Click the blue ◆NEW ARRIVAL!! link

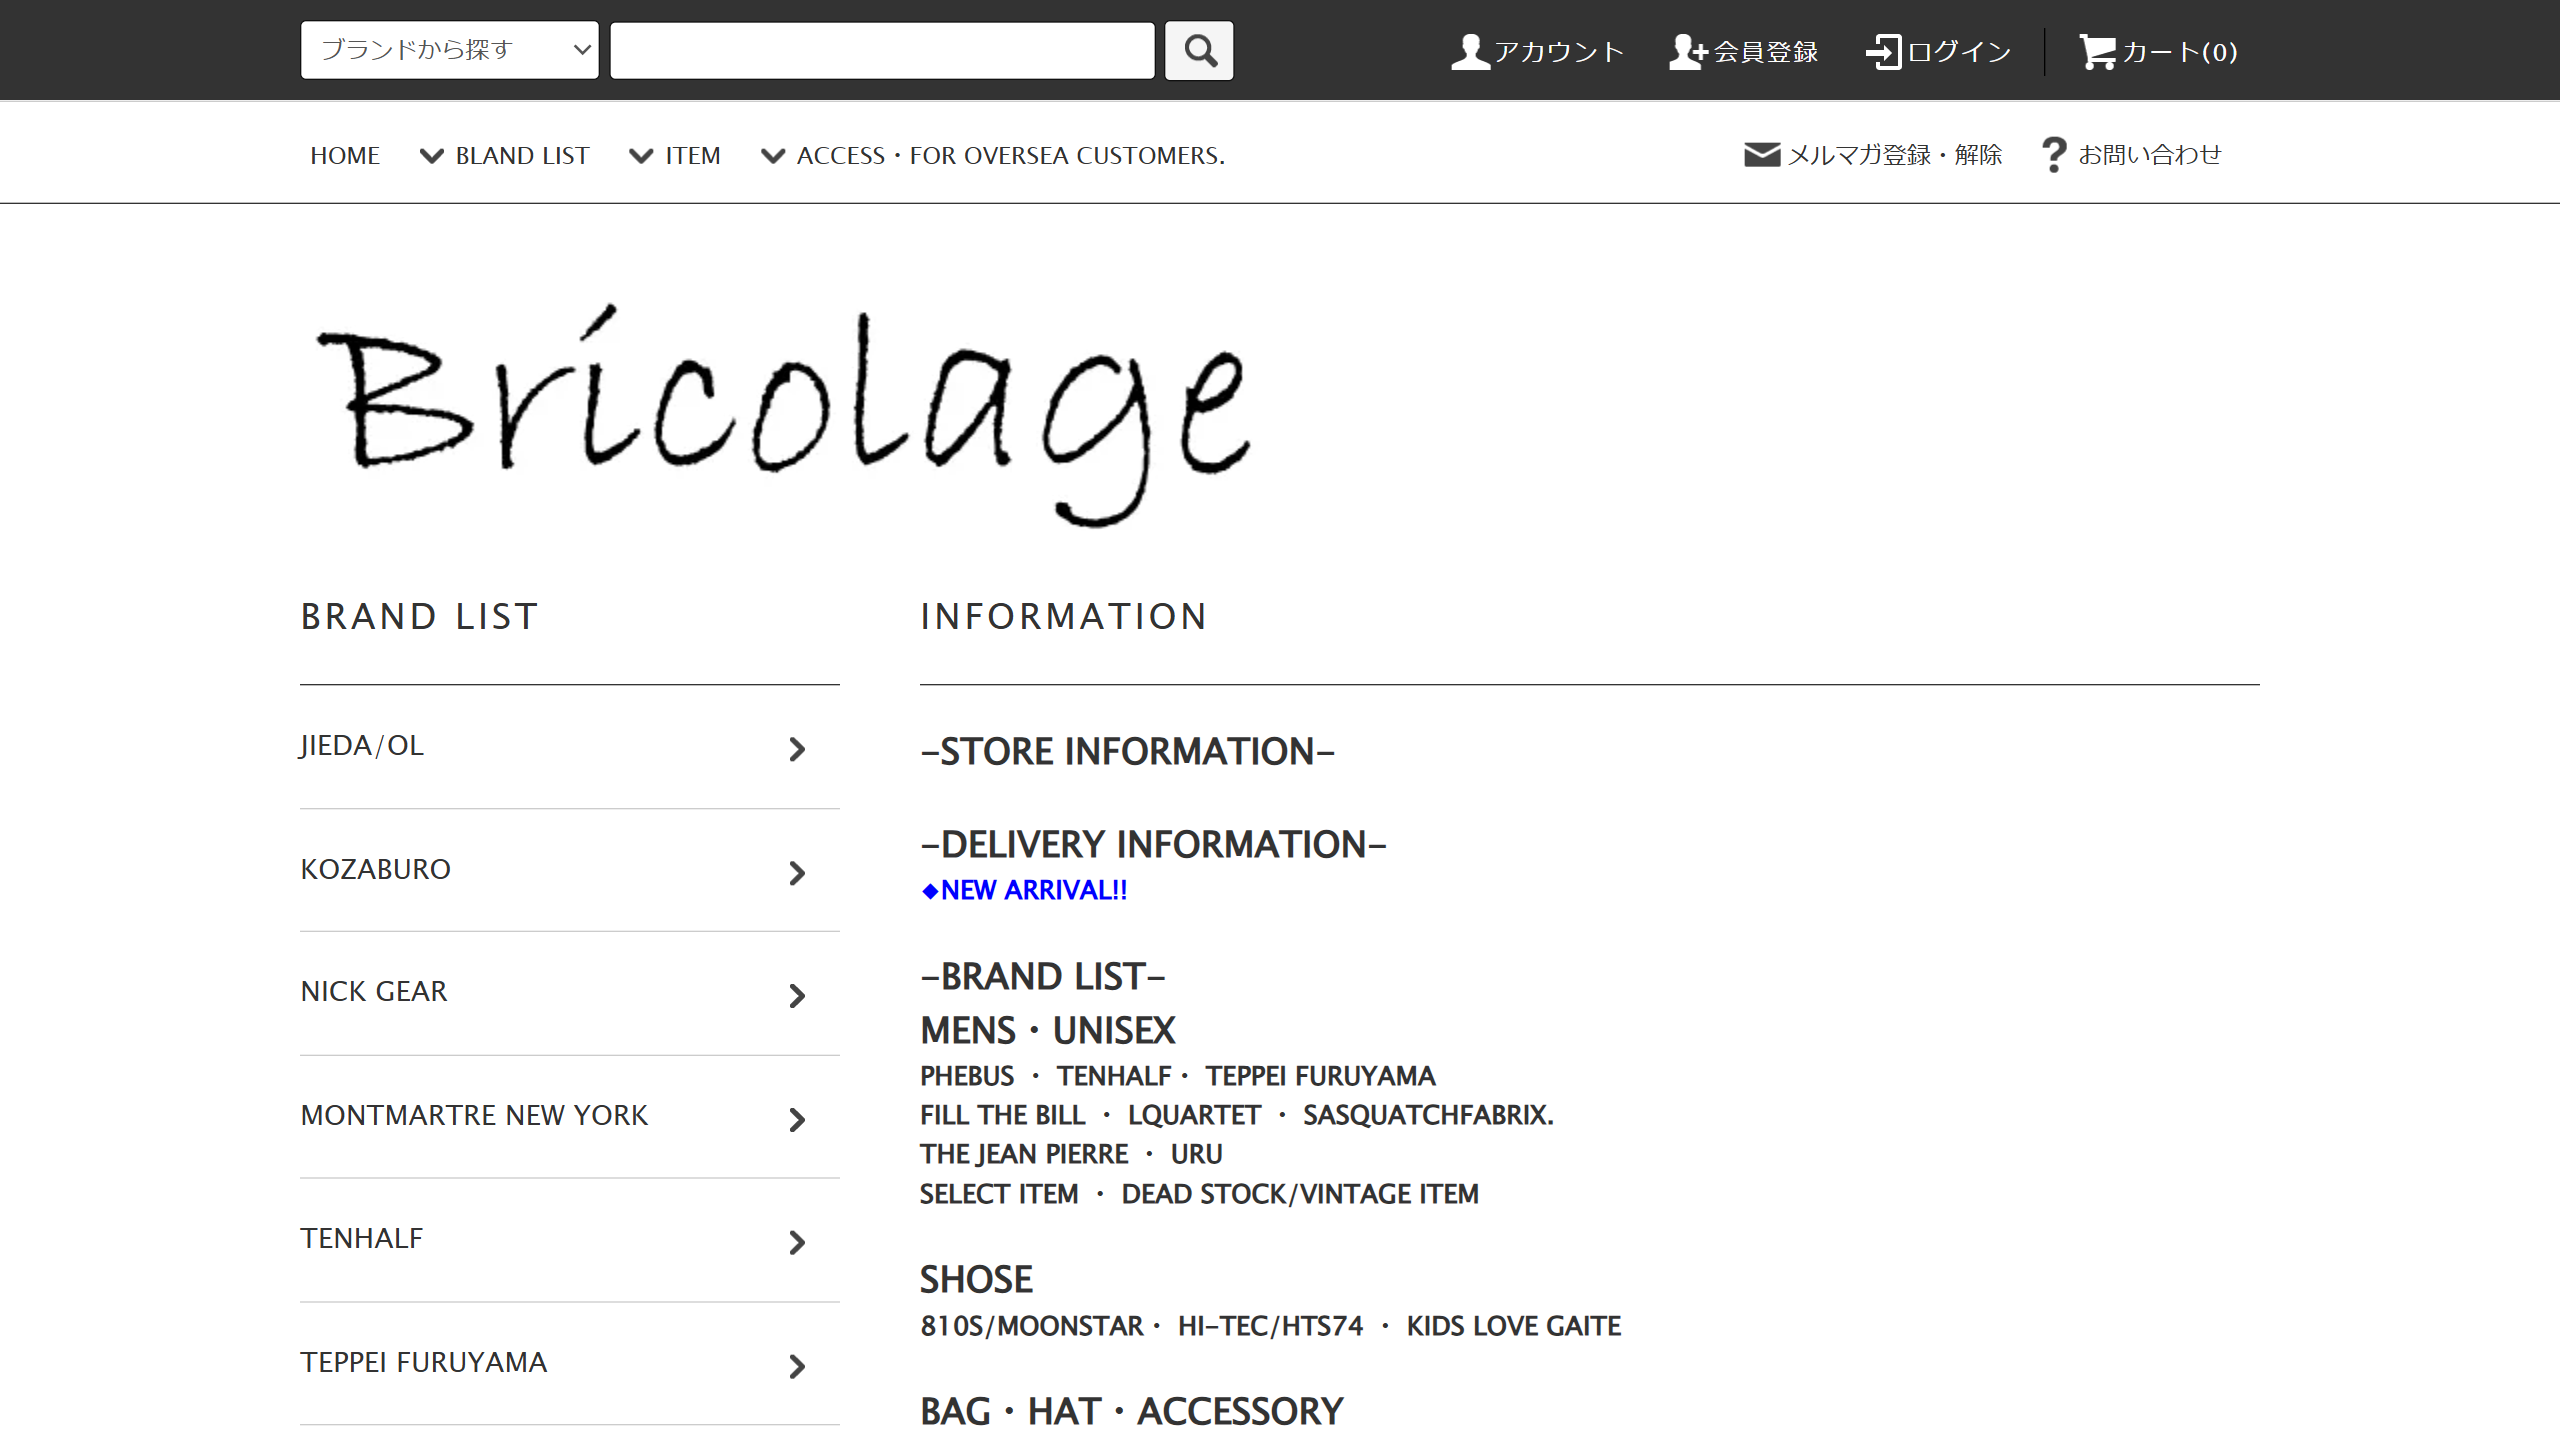click(x=1024, y=890)
